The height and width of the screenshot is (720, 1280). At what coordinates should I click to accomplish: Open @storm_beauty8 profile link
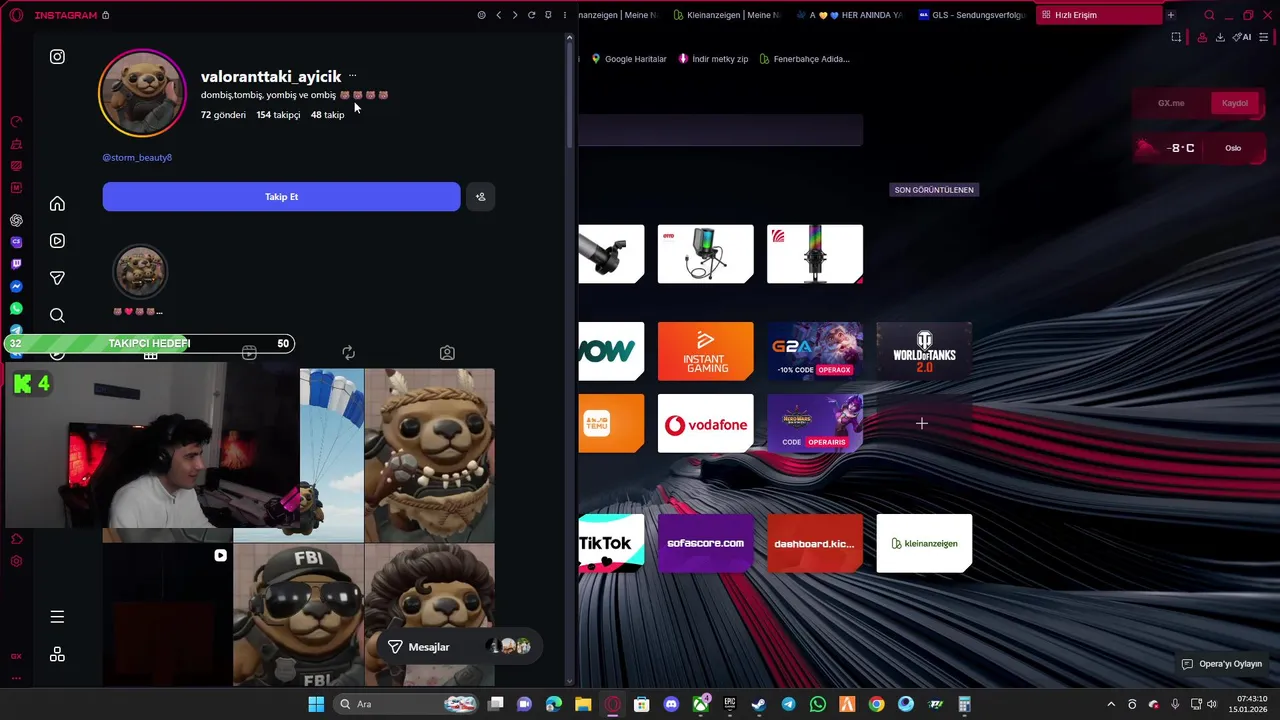pyautogui.click(x=137, y=158)
